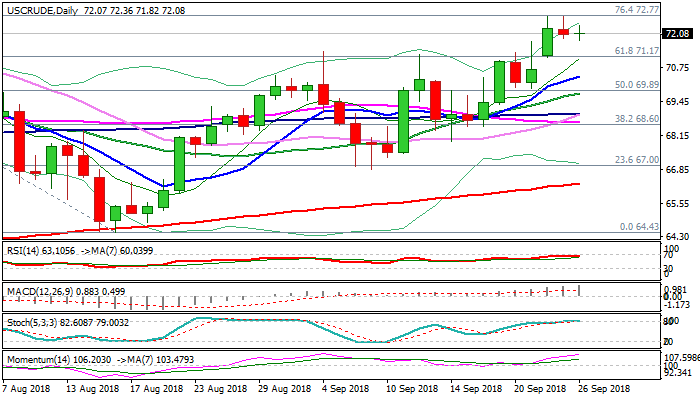
Task: Select the 0.0 Fibonacci label at 64.43
Action: coord(639,226)
